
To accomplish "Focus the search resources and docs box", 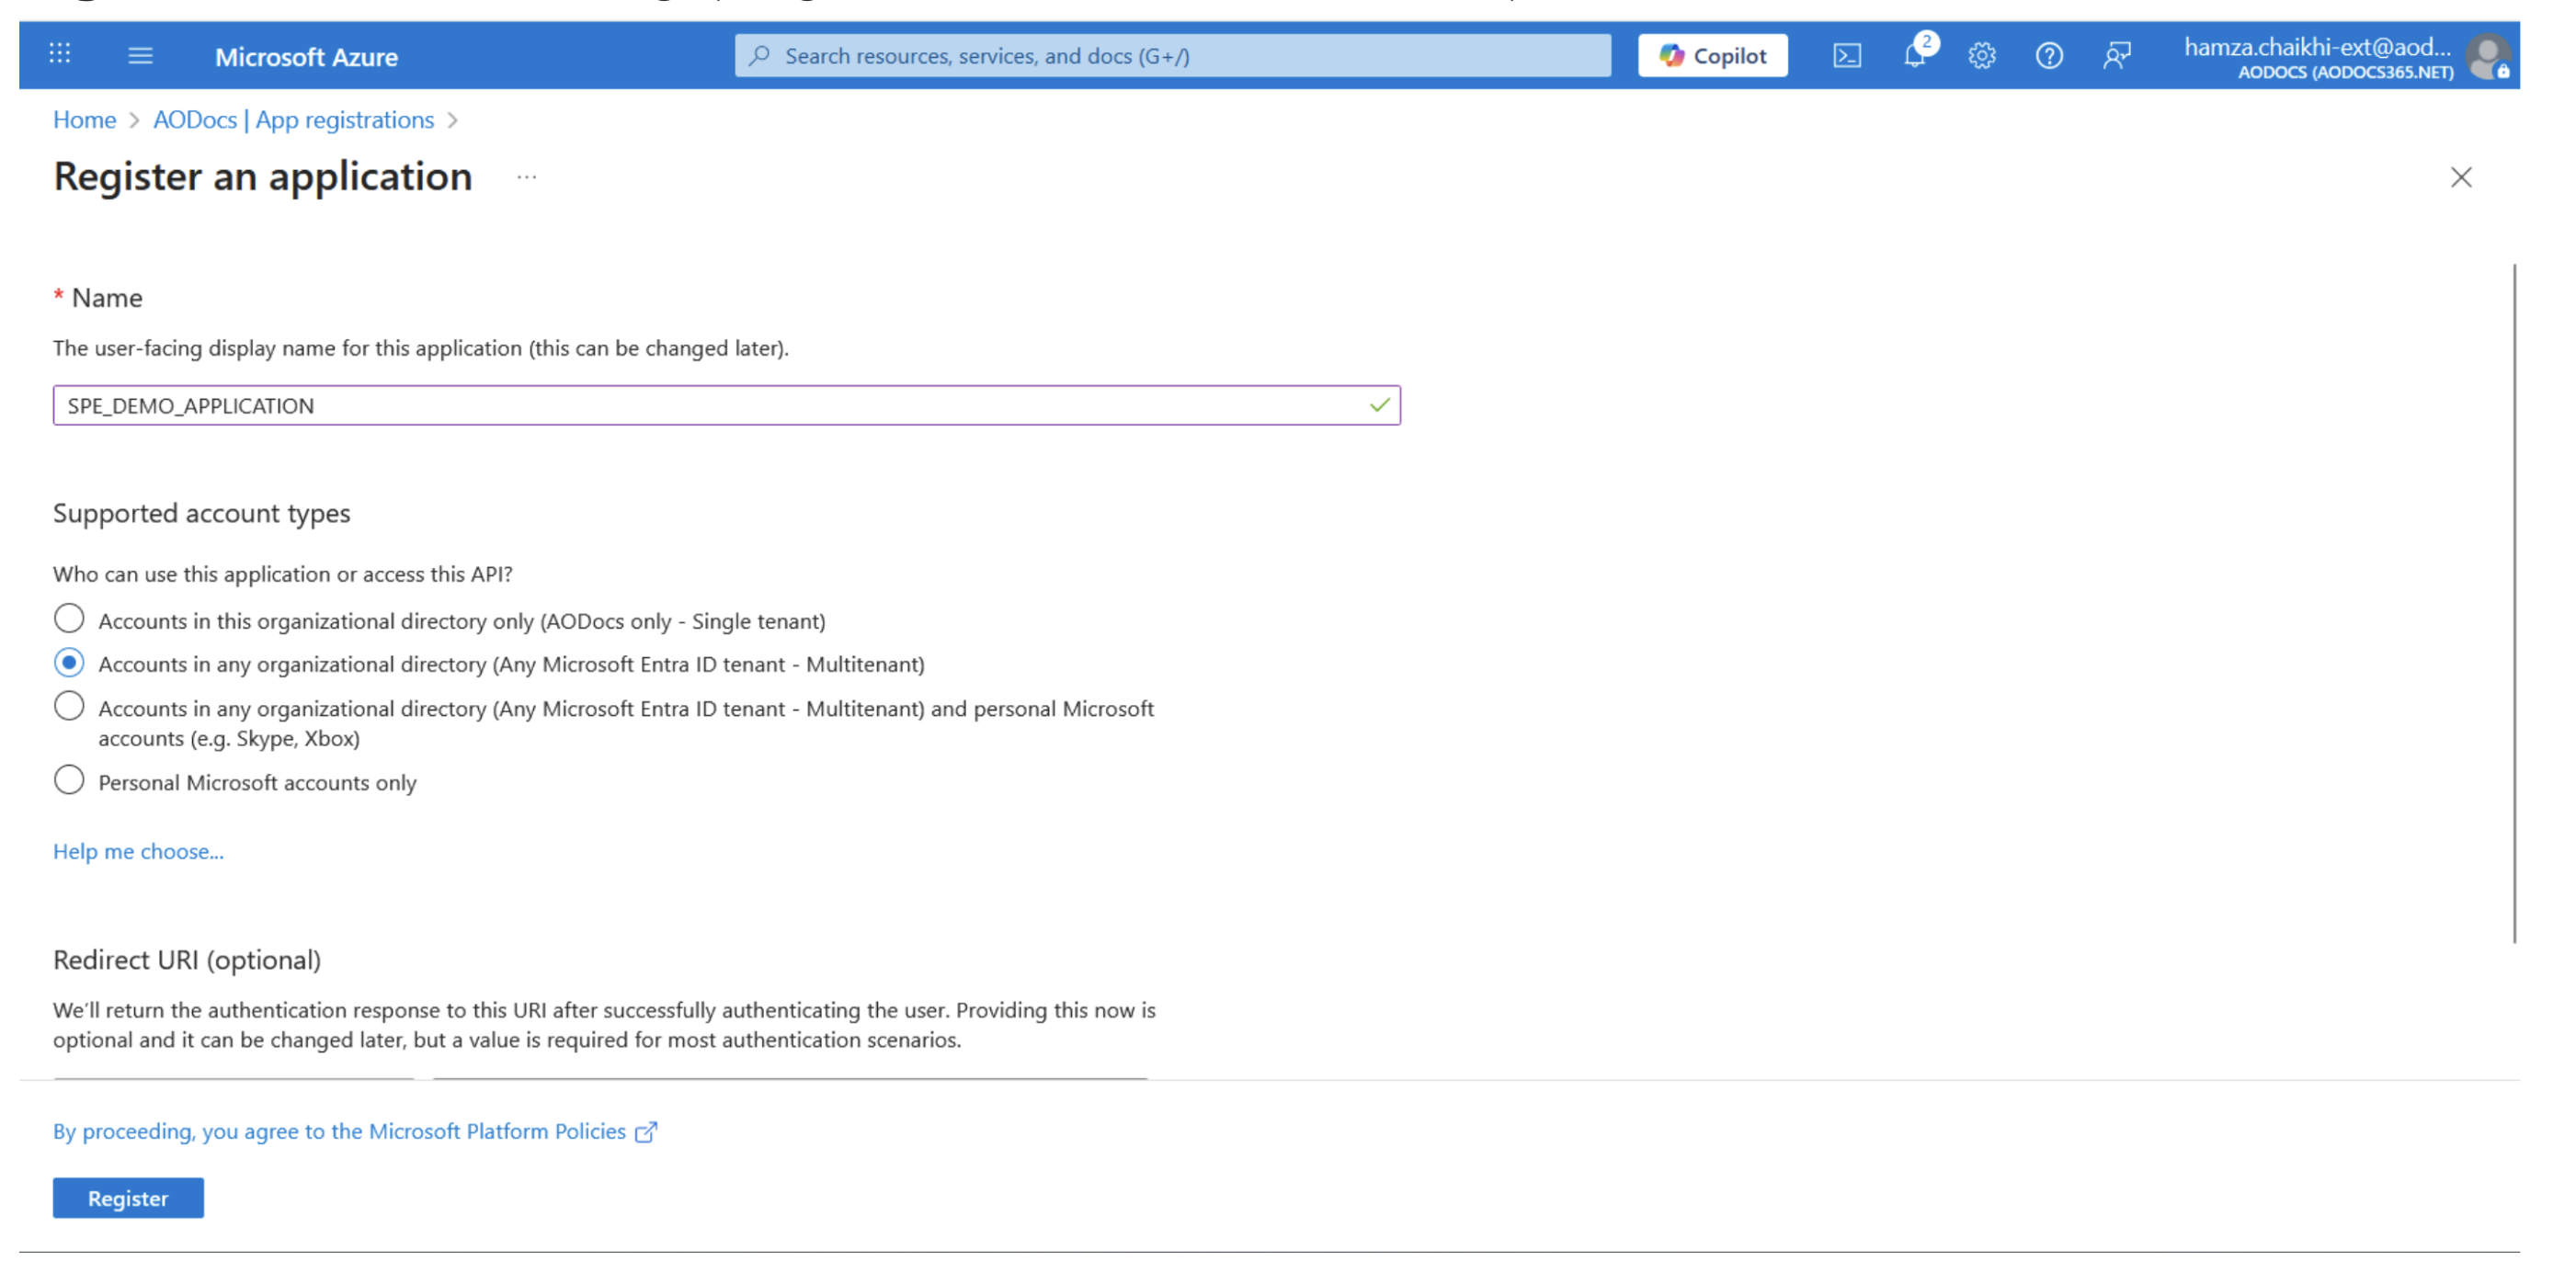I will (1172, 55).
